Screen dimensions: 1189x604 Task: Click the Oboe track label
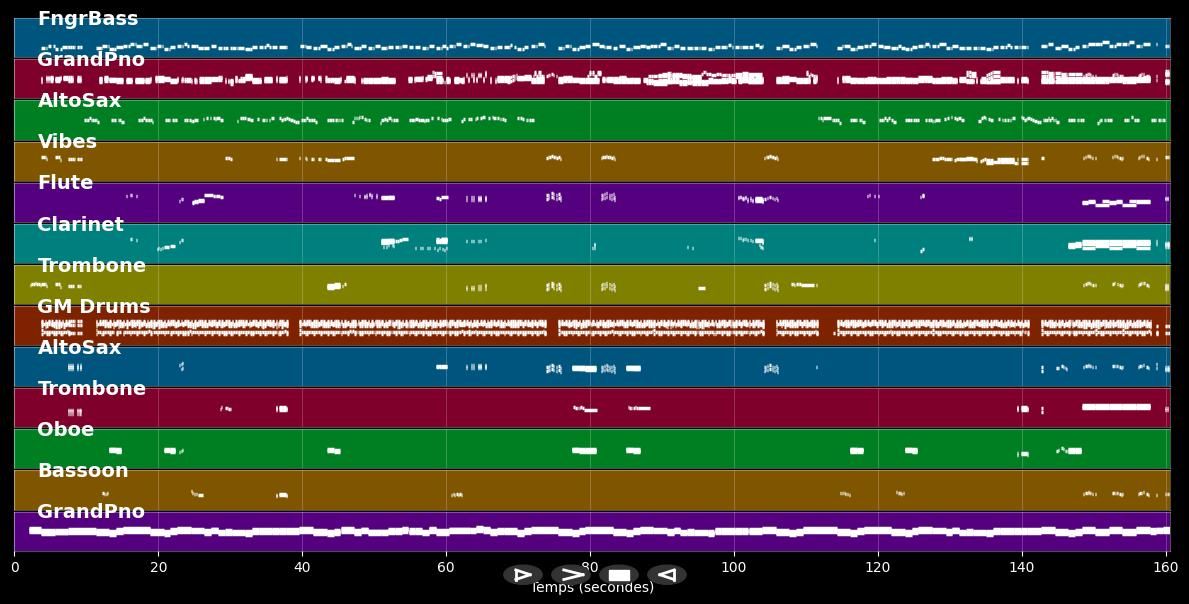(x=65, y=430)
